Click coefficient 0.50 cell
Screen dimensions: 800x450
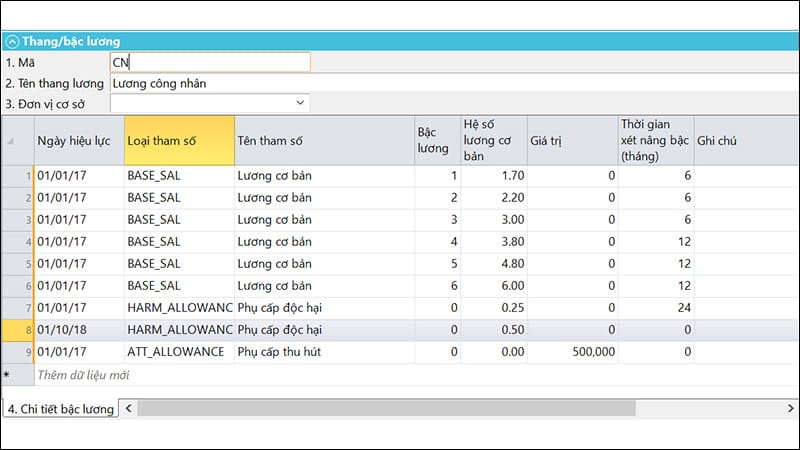493,330
